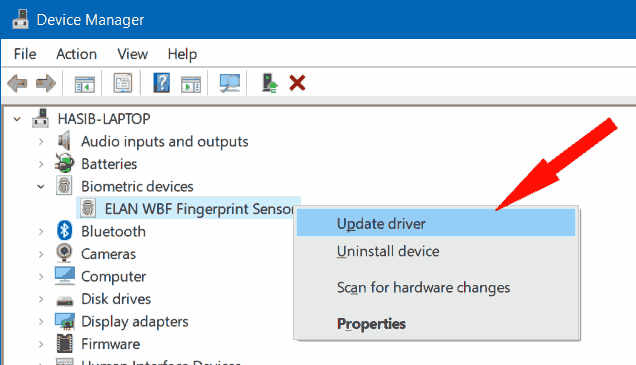Open the View menu
The image size is (636, 365).
pos(133,54)
